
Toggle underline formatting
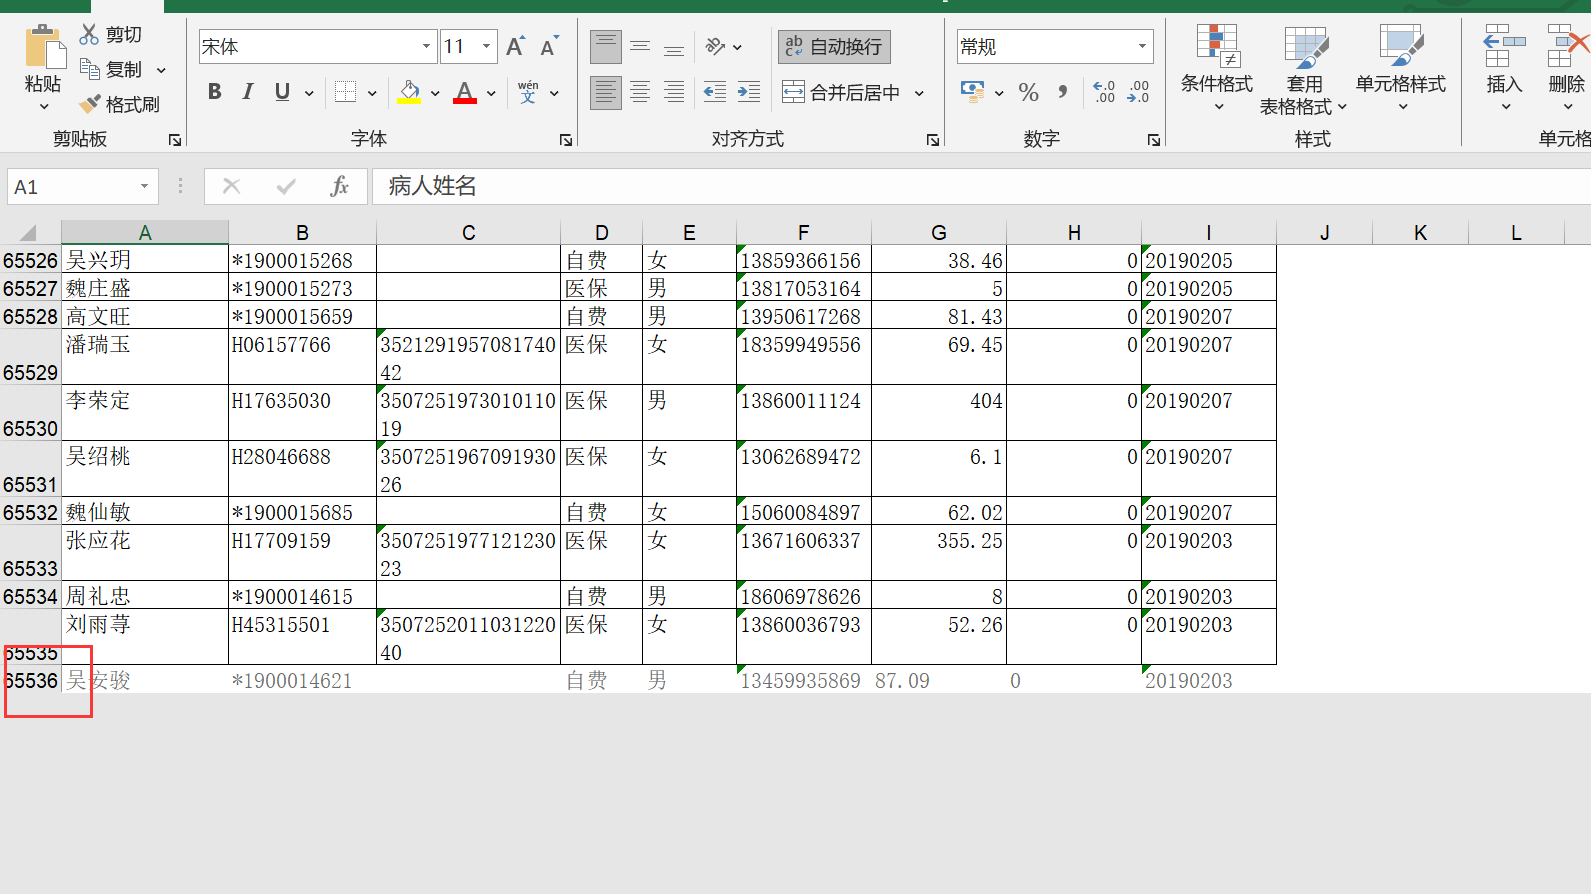point(282,92)
